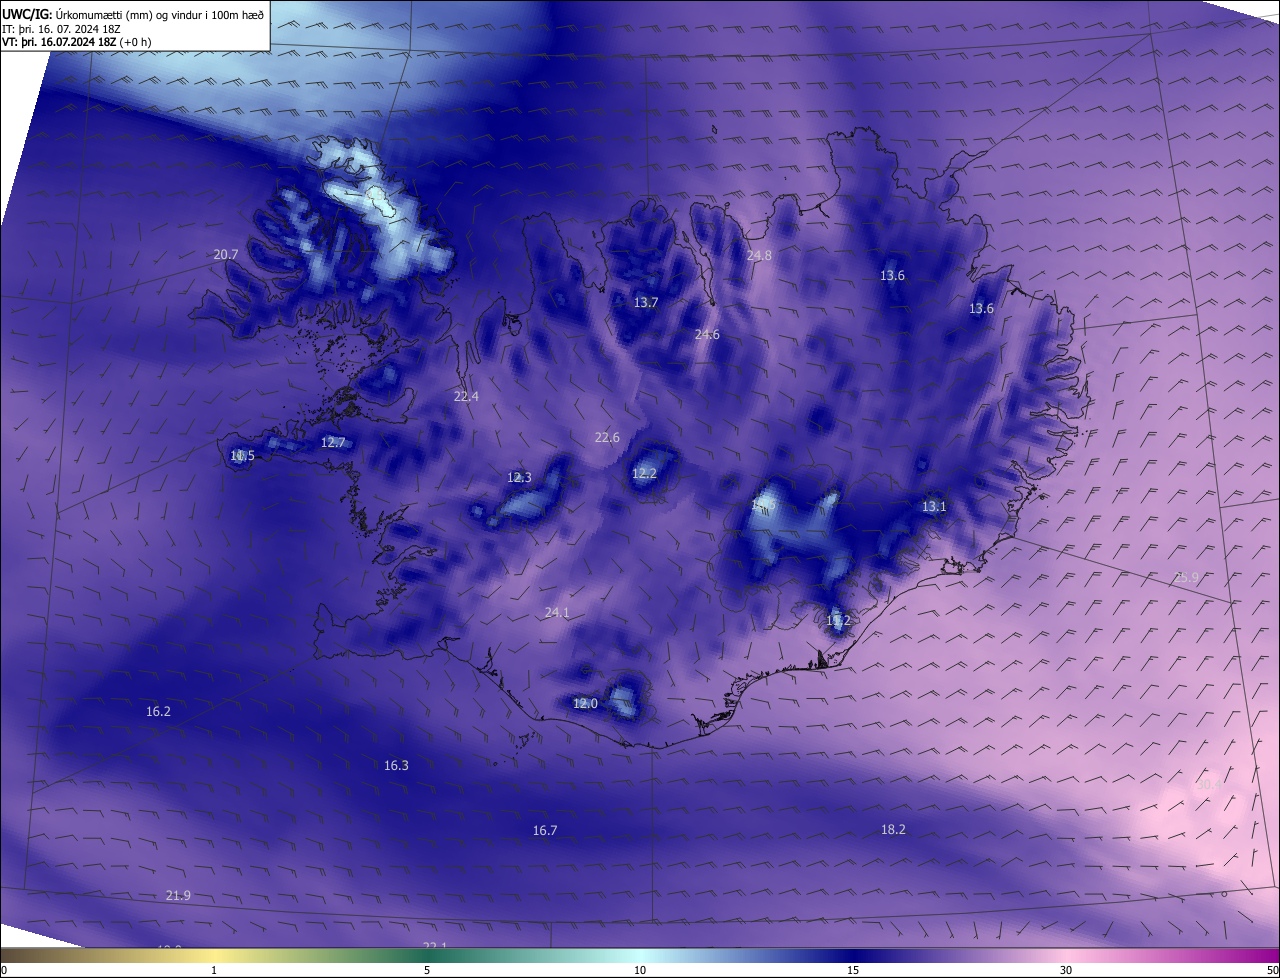The width and height of the screenshot is (1280, 978).
Task: Click the 24.1 value on the map
Action: pos(557,613)
